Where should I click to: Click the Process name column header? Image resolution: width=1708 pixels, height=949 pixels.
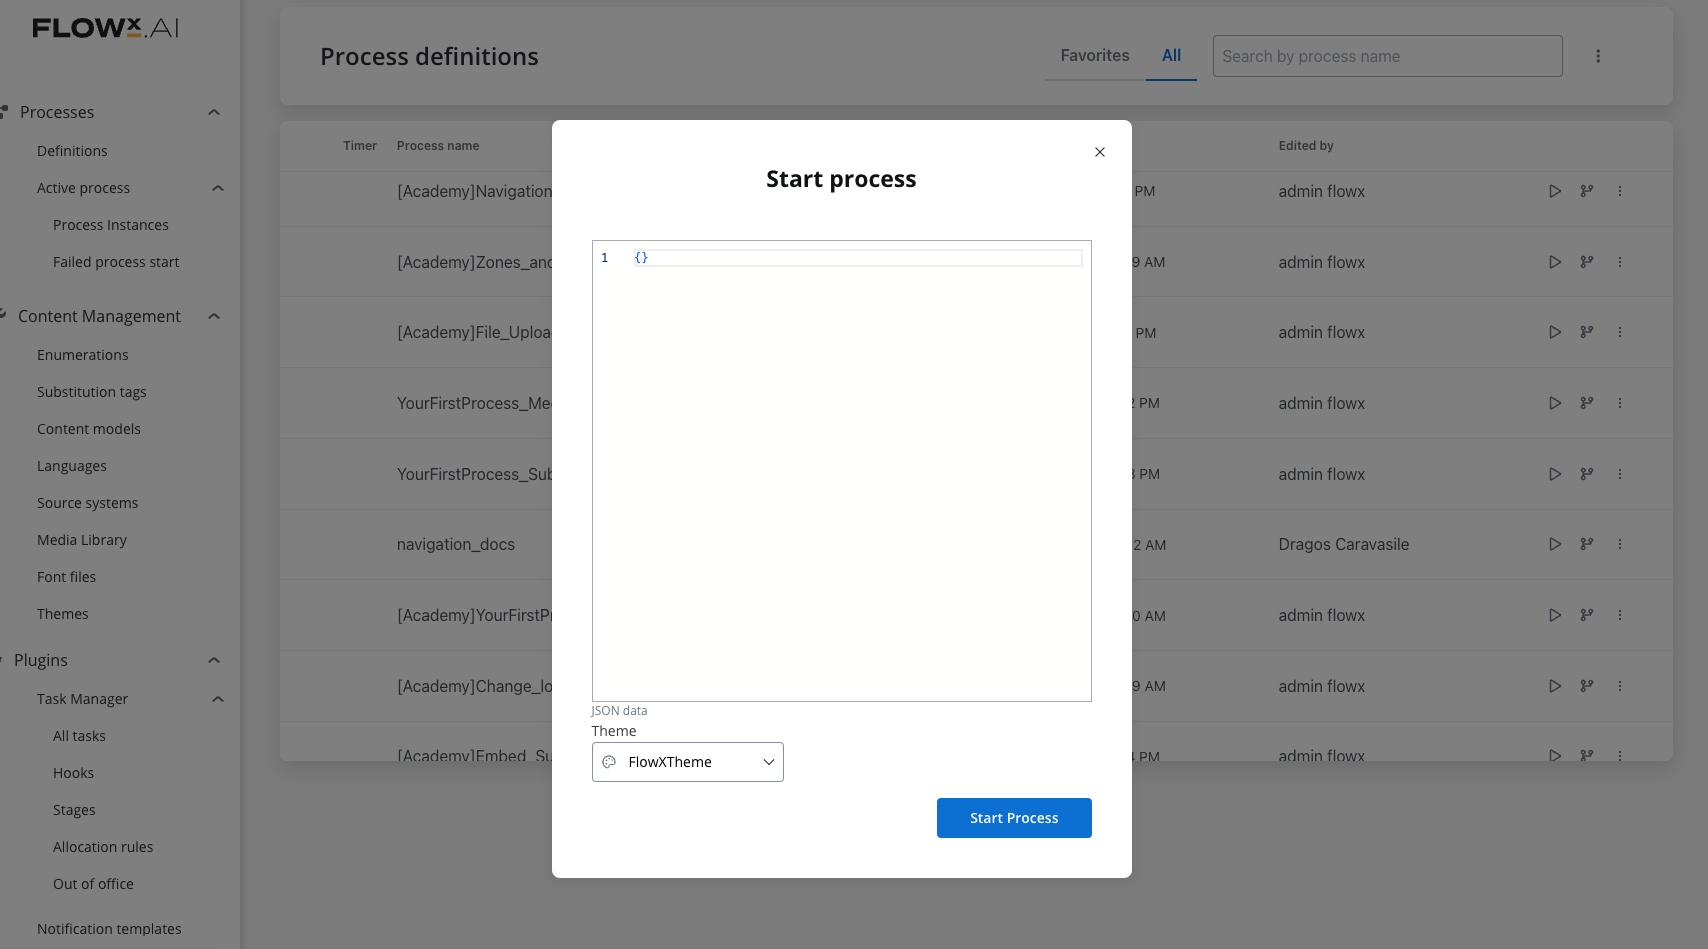pyautogui.click(x=438, y=146)
